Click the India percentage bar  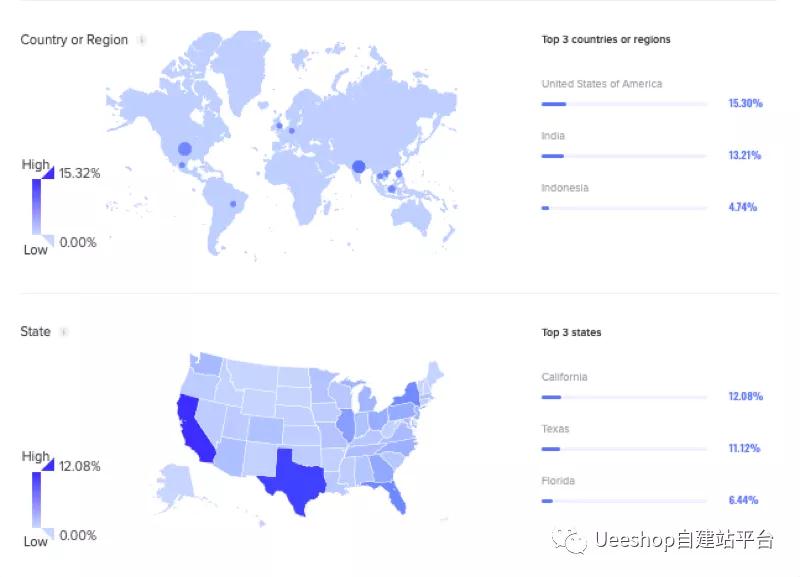[x=624, y=156]
